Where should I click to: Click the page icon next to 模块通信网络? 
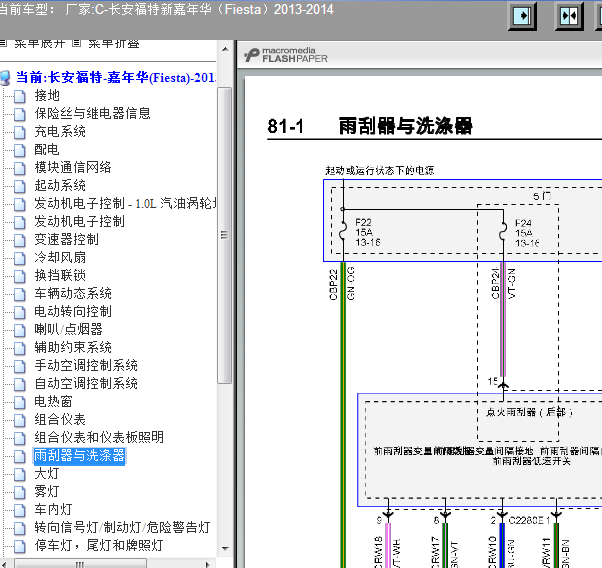pos(20,168)
